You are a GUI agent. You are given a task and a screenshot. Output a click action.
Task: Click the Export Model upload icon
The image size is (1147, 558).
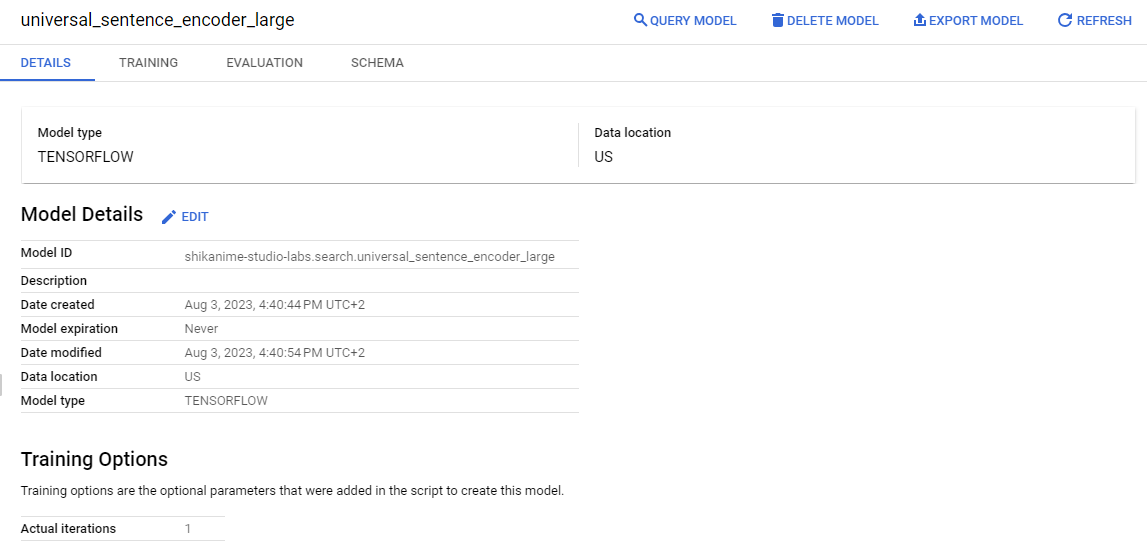(x=920, y=20)
